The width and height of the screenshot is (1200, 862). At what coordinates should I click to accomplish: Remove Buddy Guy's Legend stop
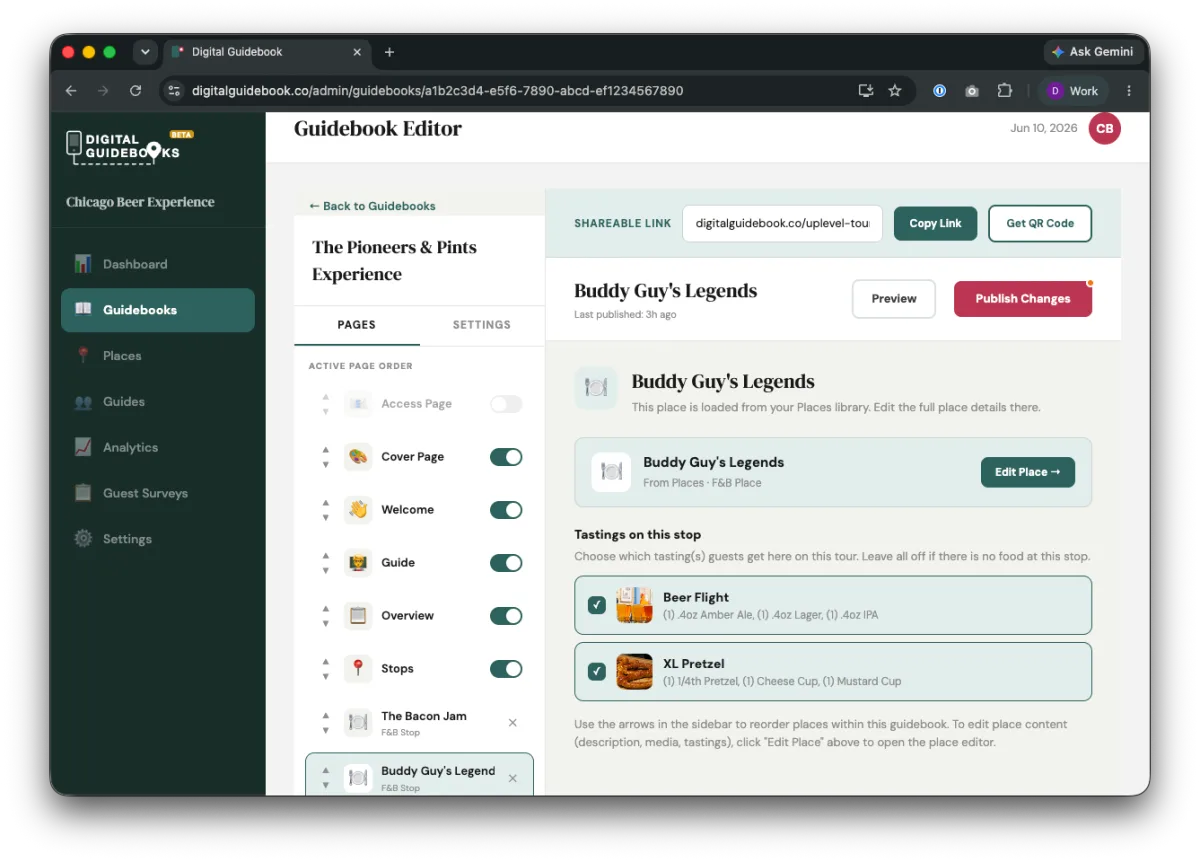click(513, 778)
